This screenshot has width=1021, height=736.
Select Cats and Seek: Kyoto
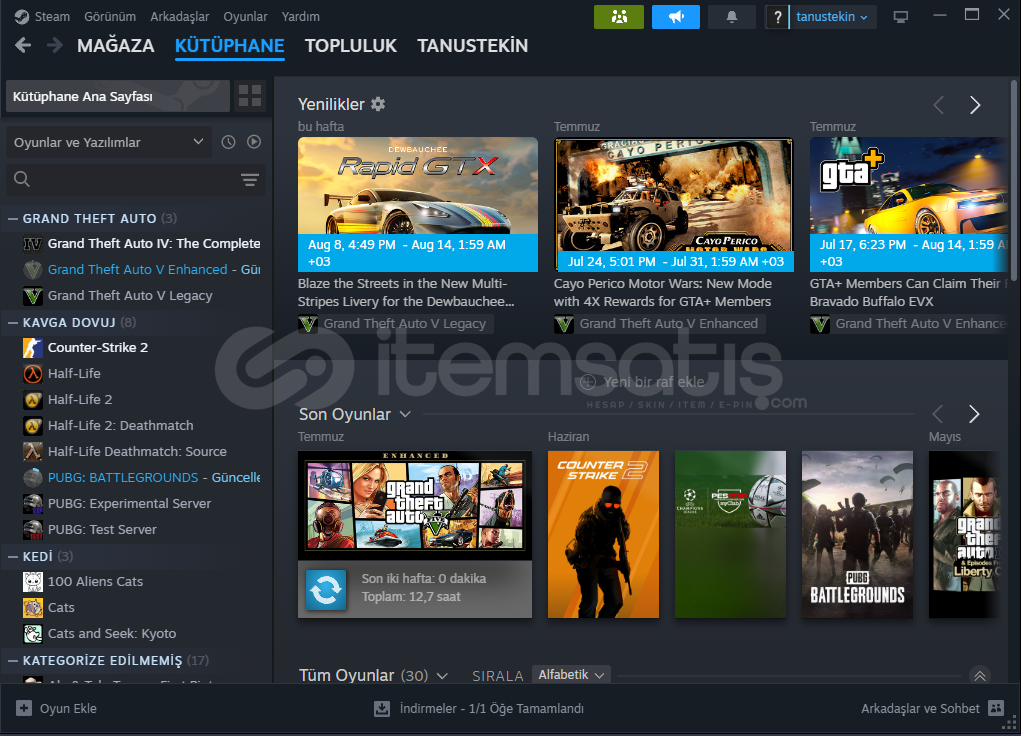point(112,634)
